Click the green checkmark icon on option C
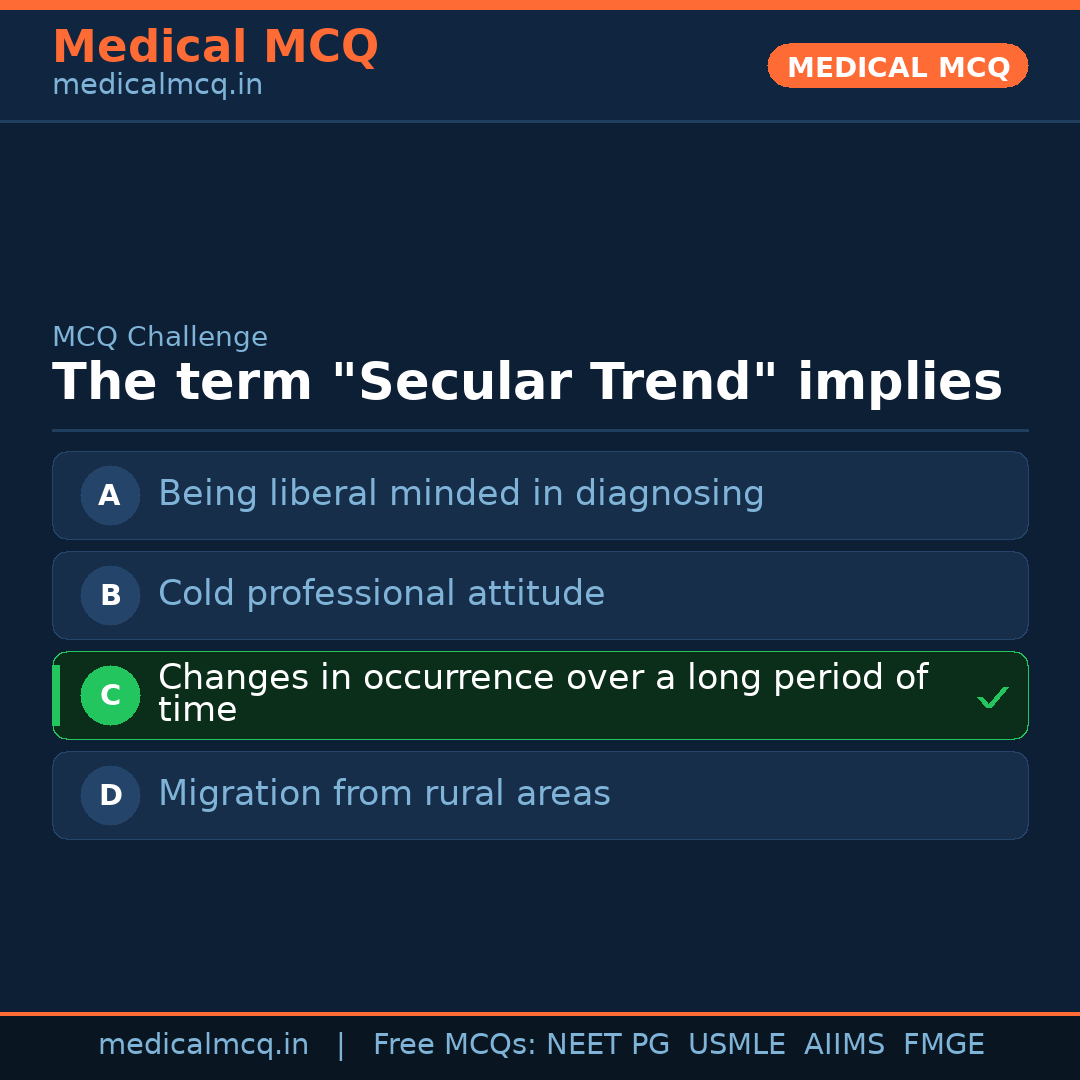The width and height of the screenshot is (1080, 1080). click(x=992, y=697)
